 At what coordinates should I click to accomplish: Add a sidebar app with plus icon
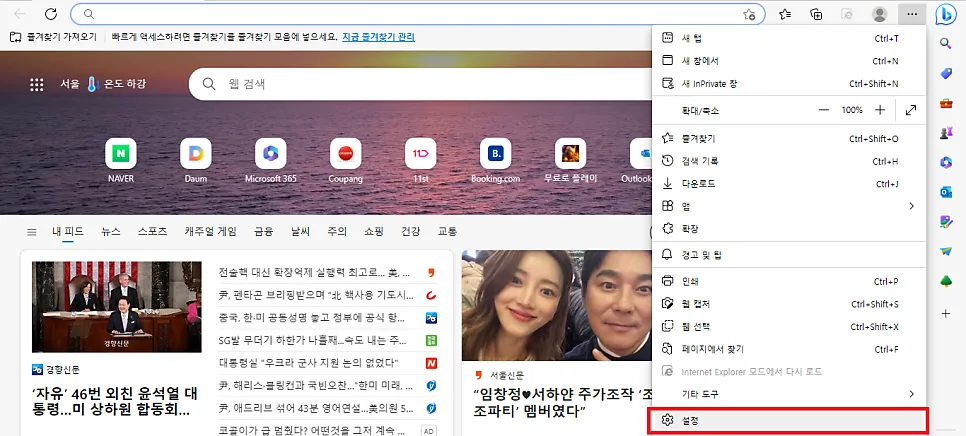(946, 313)
